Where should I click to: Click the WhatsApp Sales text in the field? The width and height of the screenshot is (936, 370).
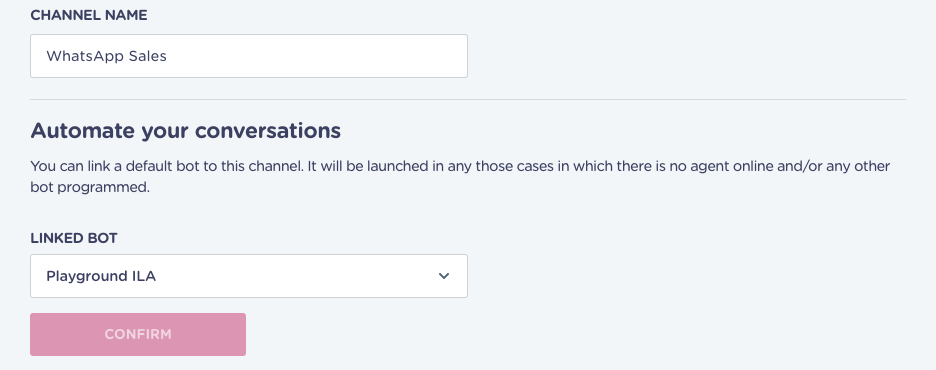tap(106, 56)
